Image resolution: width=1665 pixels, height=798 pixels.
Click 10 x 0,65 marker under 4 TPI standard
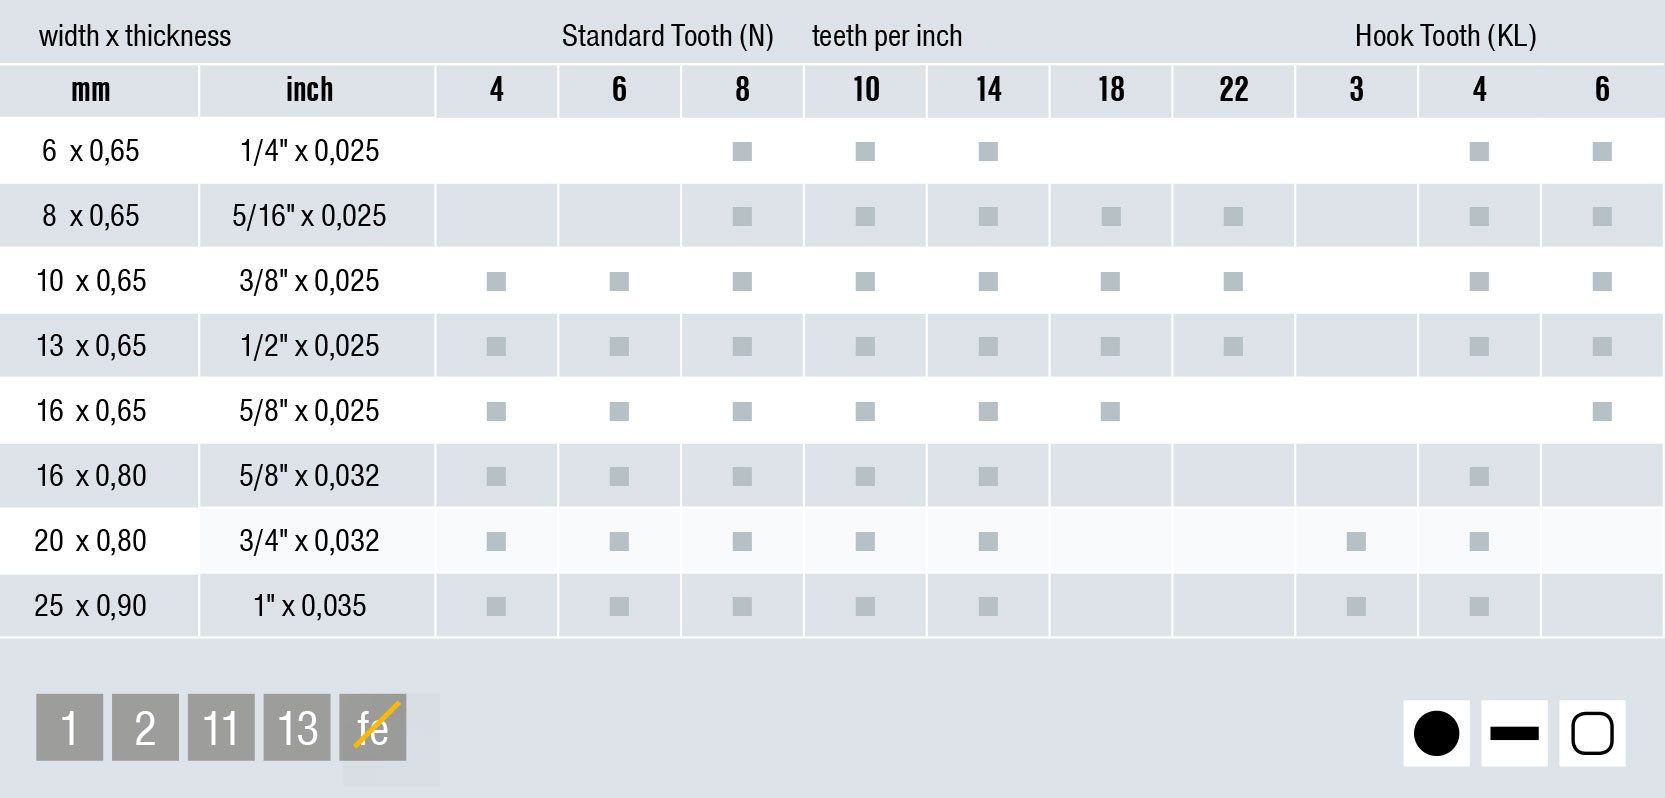(496, 281)
